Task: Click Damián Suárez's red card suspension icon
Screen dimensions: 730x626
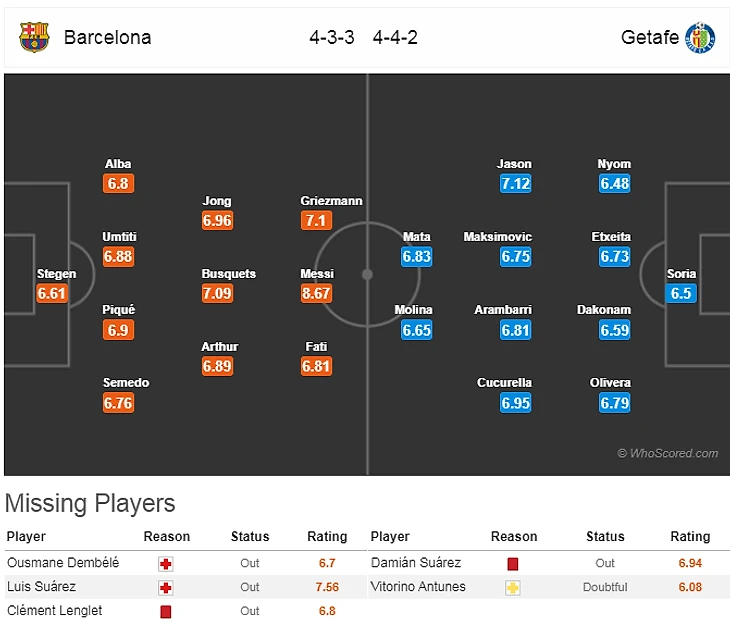Action: (513, 564)
